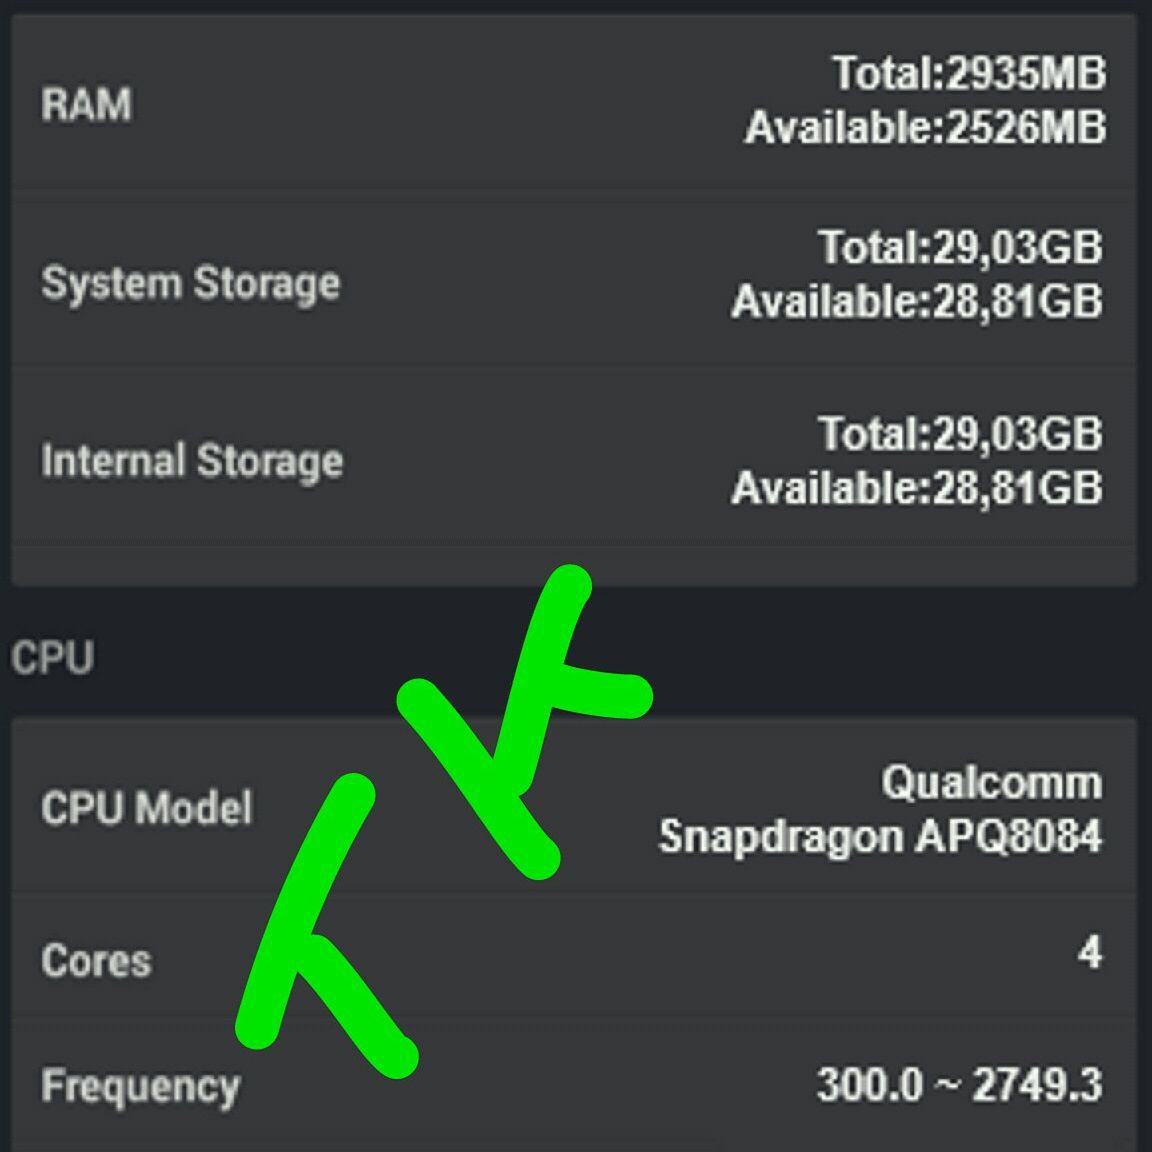Image resolution: width=1152 pixels, height=1152 pixels.
Task: Tap the Available:2526MB RAM value
Action: (x=925, y=128)
